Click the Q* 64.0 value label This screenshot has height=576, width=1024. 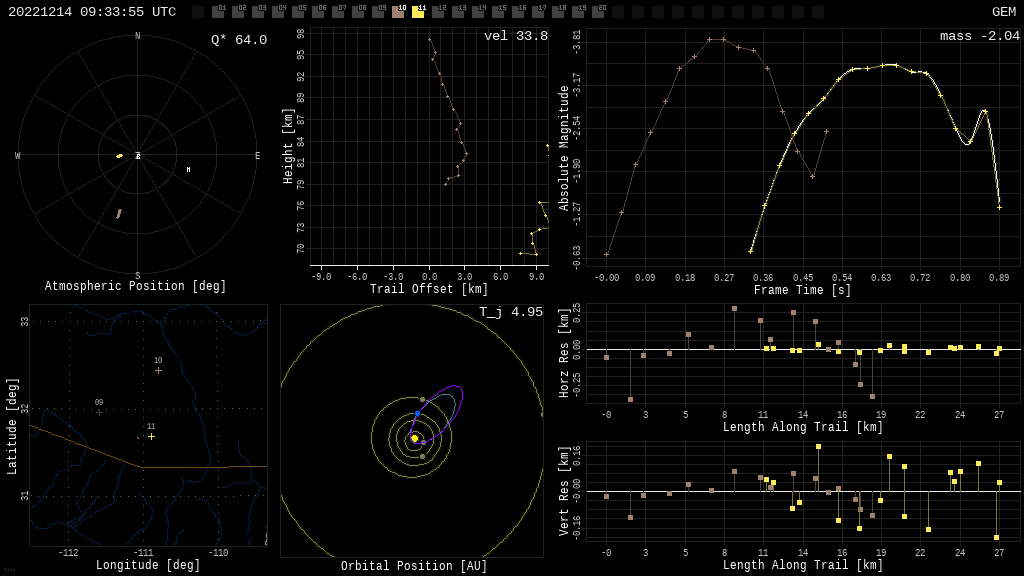tap(239, 40)
